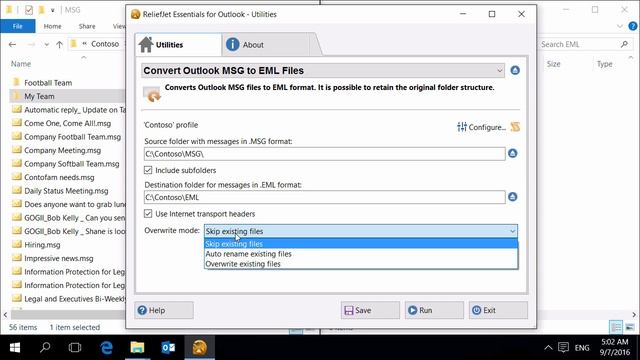Switch to the Utilities tab
The width and height of the screenshot is (640, 360).
tap(178, 45)
